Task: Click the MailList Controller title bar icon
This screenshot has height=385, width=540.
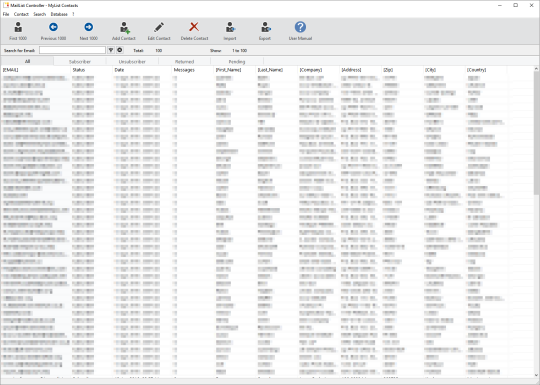Action: click(6, 5)
